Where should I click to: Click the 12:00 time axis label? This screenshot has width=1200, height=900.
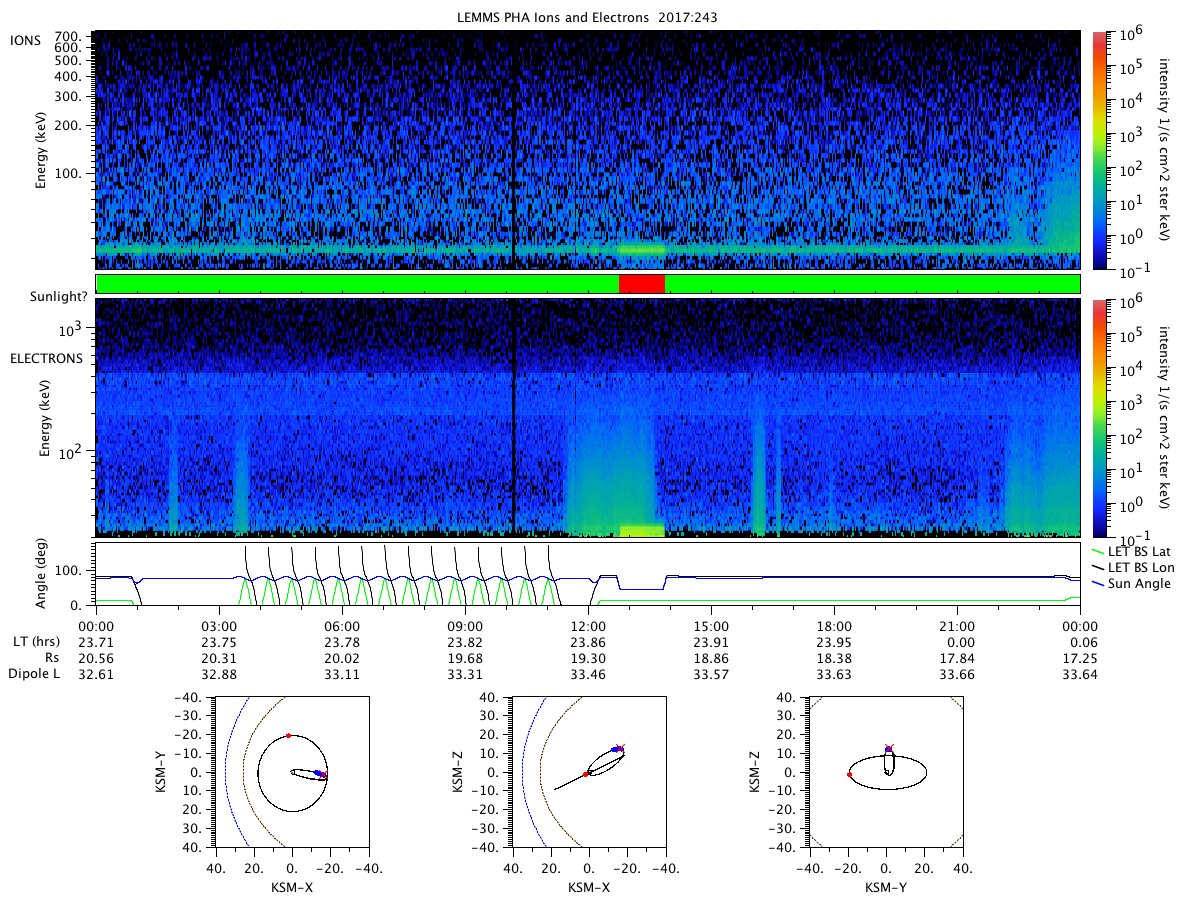click(588, 624)
